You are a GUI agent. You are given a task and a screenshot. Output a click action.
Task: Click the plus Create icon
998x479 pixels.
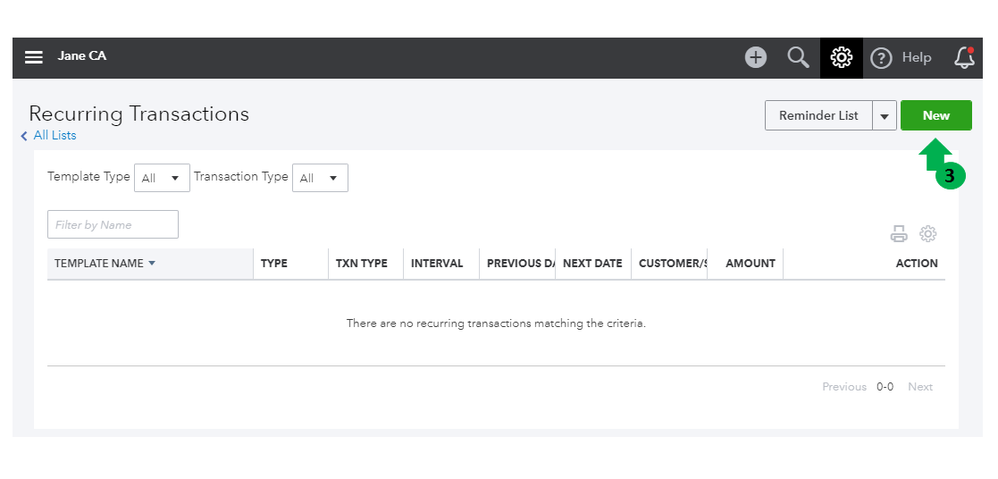(756, 58)
